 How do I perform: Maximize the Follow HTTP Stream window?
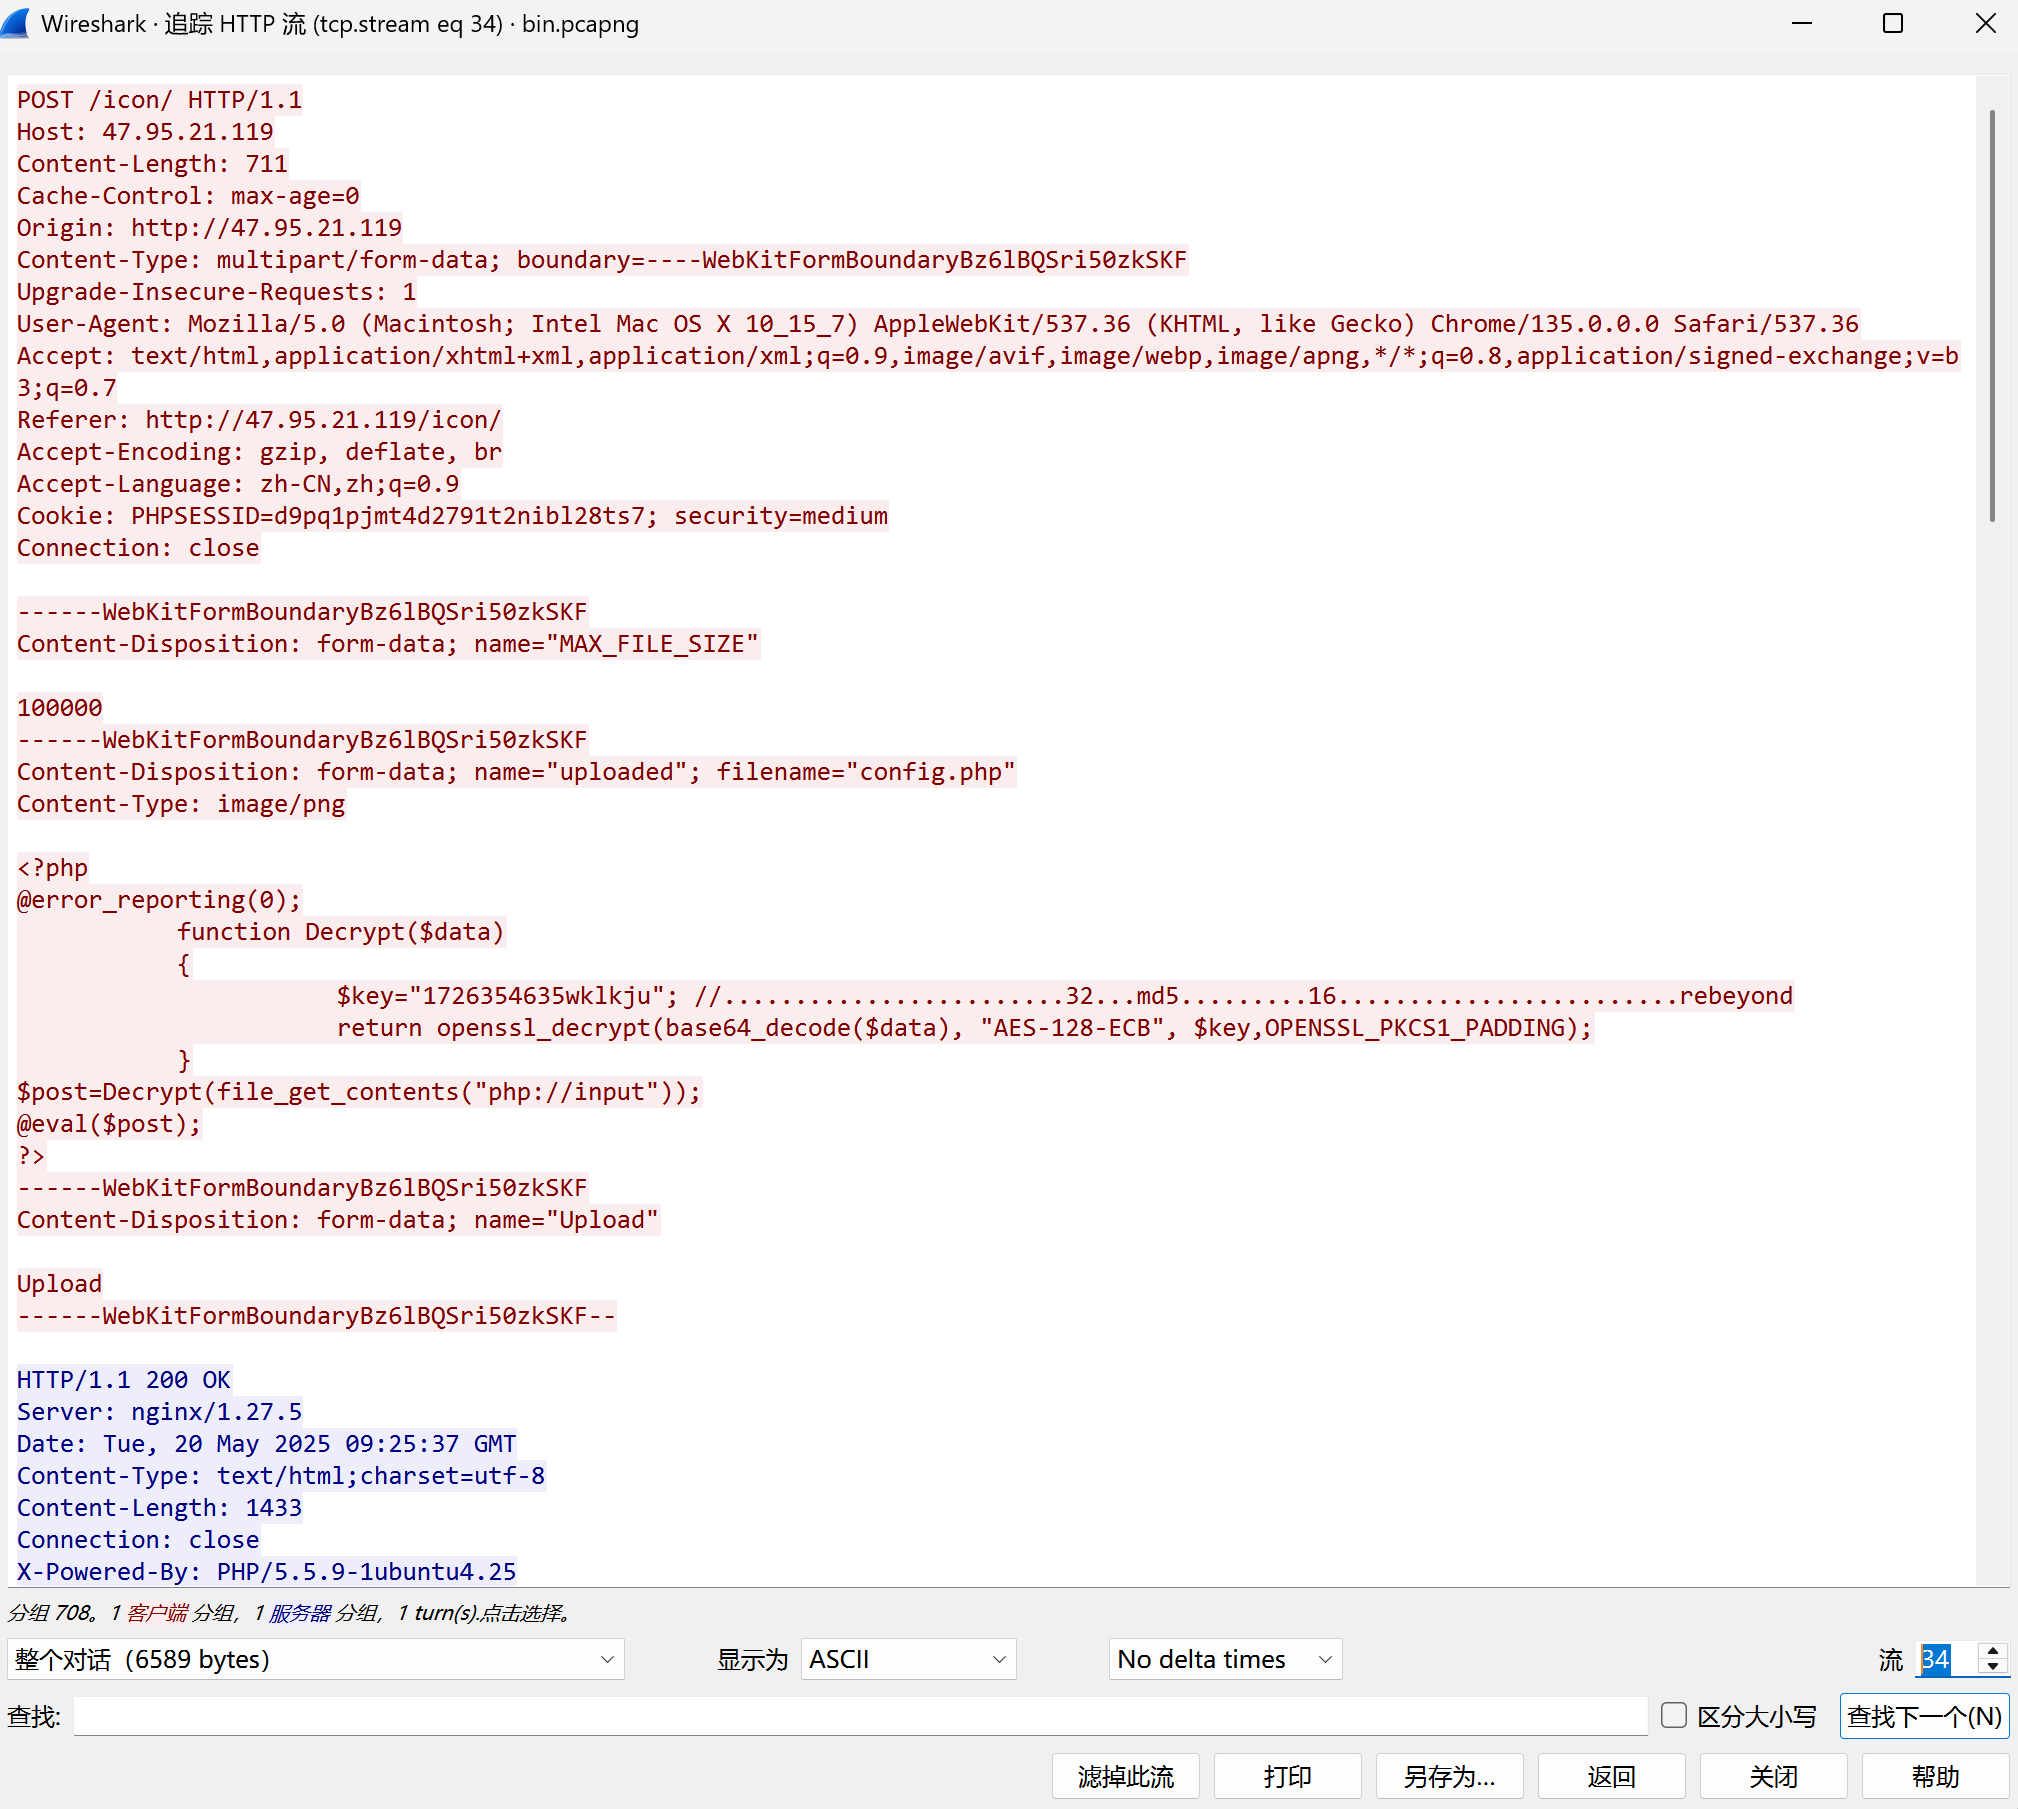(1893, 23)
